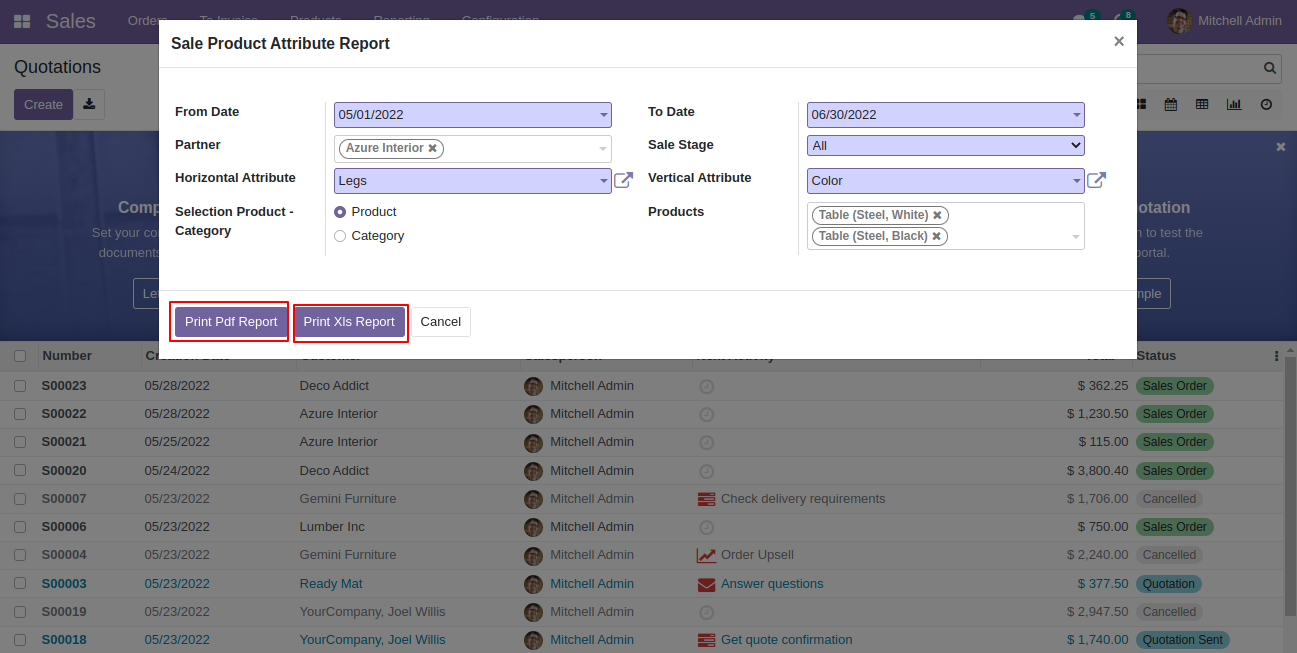
Task: Open the Sales app title menu
Action: pyautogui.click(x=71, y=21)
